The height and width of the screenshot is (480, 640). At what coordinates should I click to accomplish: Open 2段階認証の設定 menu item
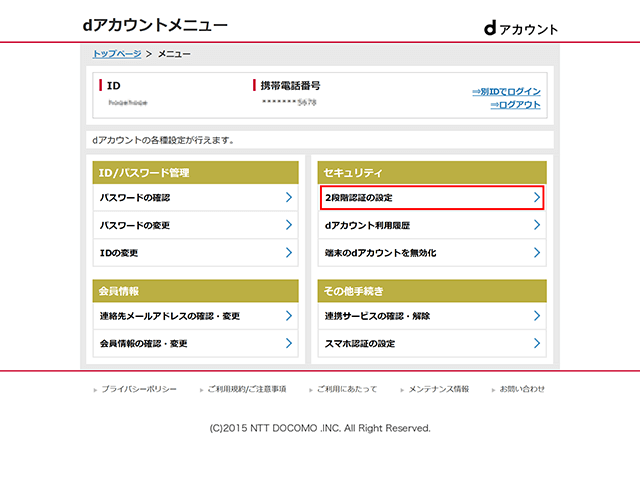pyautogui.click(x=432, y=198)
